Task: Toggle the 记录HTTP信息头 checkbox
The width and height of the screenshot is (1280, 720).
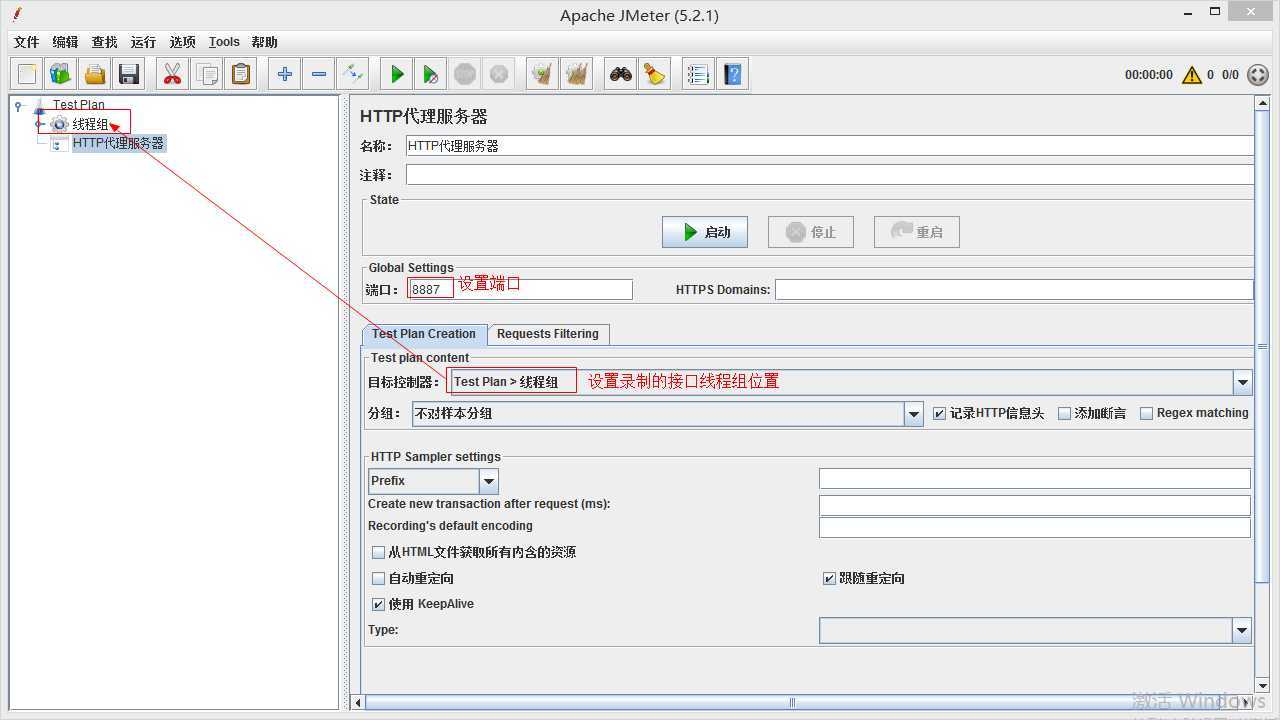Action: click(x=939, y=413)
